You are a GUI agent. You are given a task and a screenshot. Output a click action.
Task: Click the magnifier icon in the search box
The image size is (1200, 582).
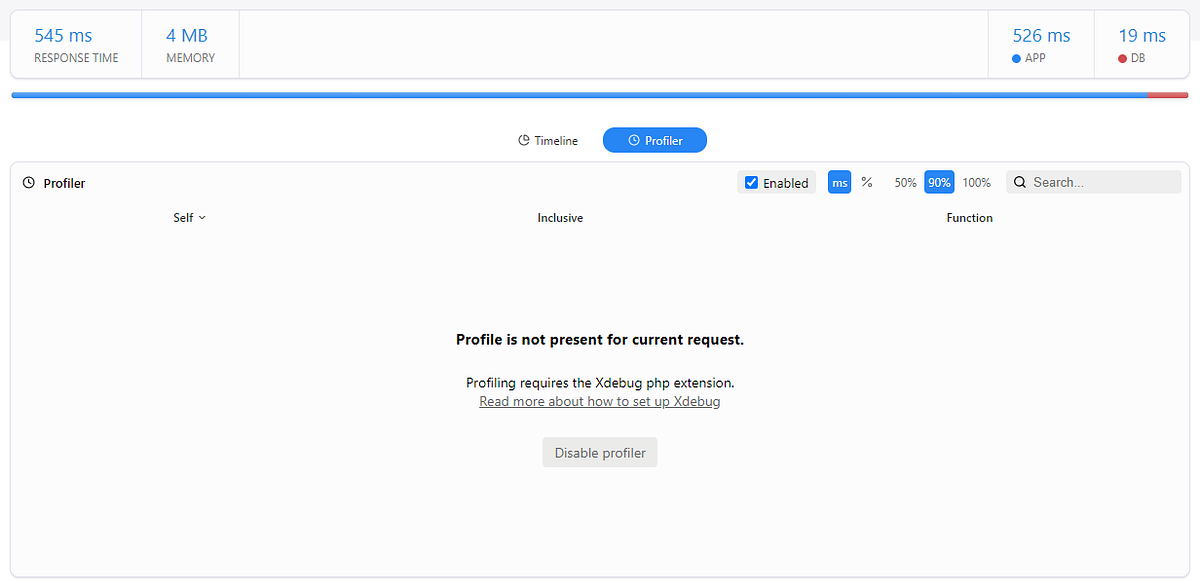1020,182
